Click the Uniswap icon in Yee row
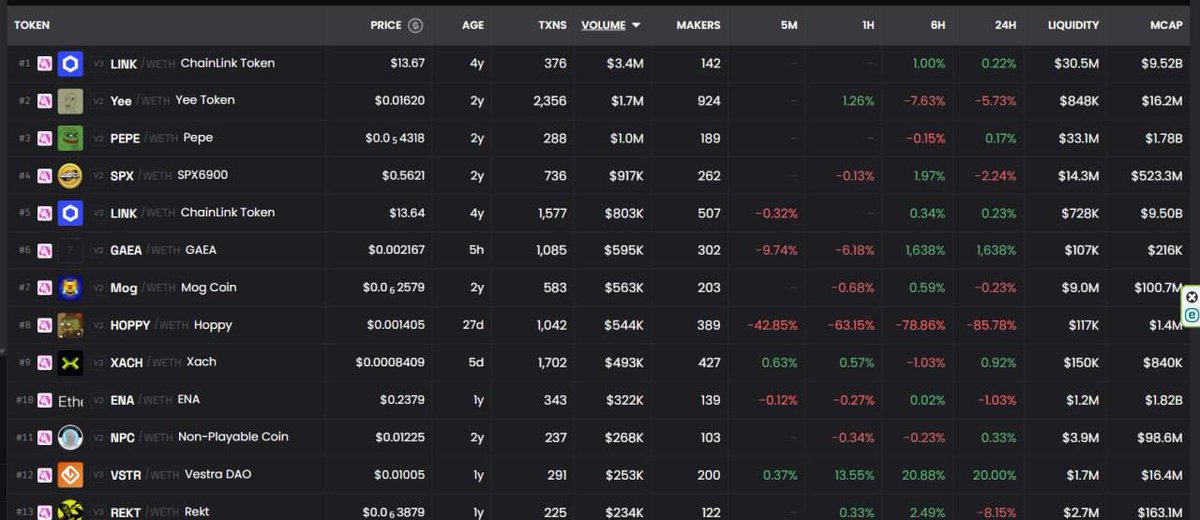Screen dimensions: 1200x520 (44, 101)
